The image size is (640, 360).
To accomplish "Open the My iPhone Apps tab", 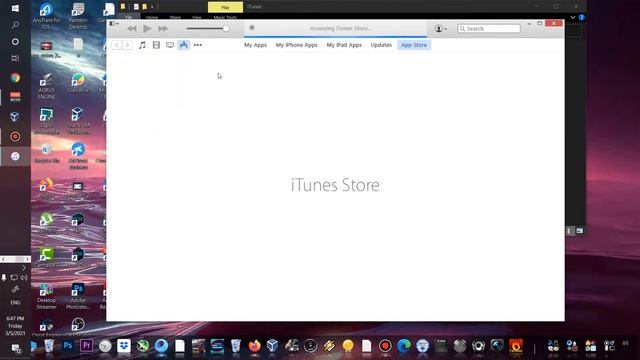I will click(297, 45).
